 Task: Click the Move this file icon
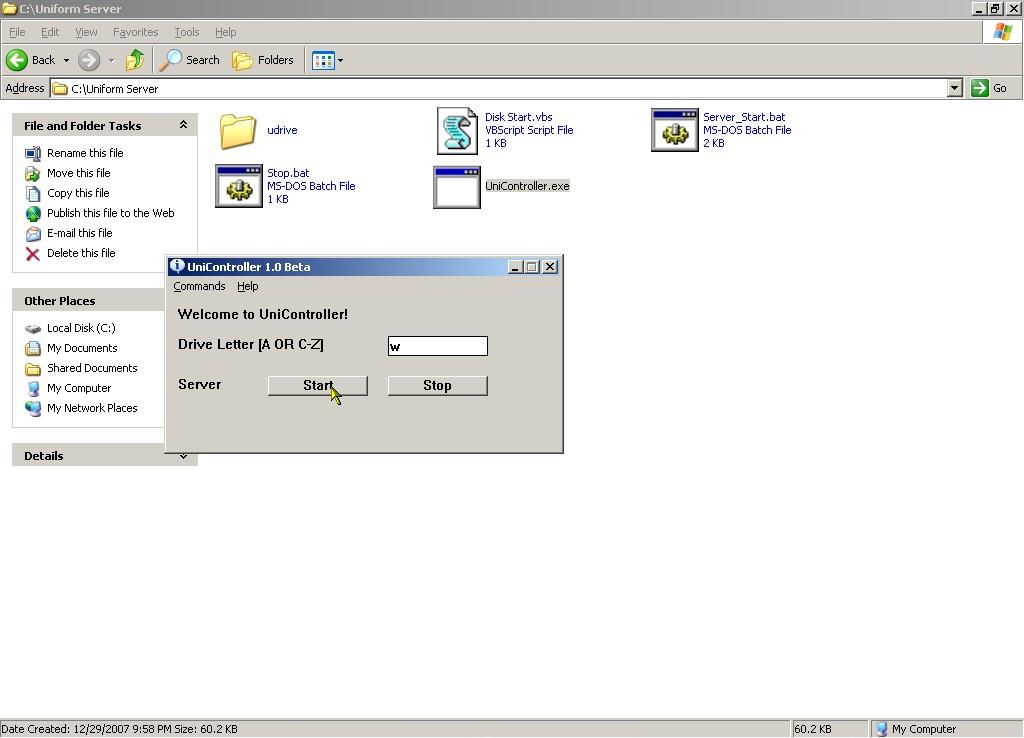pos(33,174)
